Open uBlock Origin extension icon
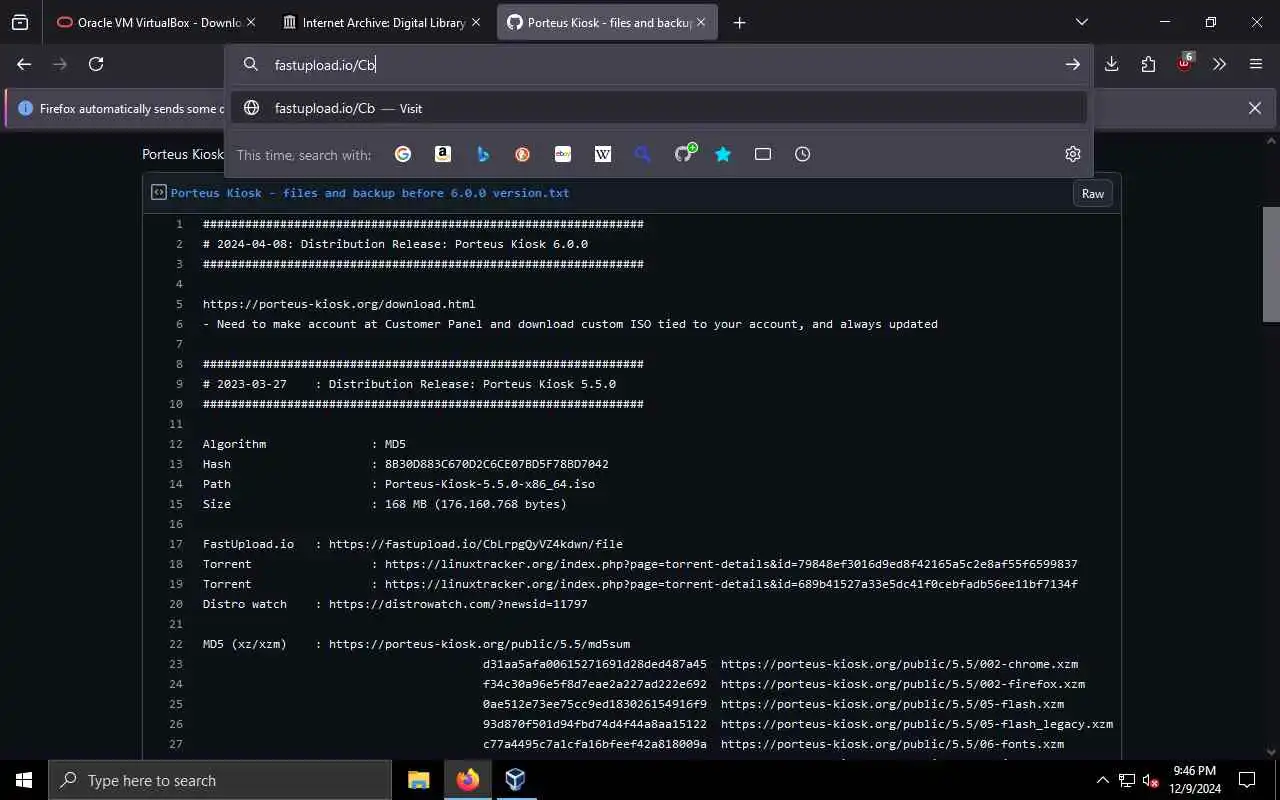This screenshot has height=800, width=1280. tap(1185, 64)
